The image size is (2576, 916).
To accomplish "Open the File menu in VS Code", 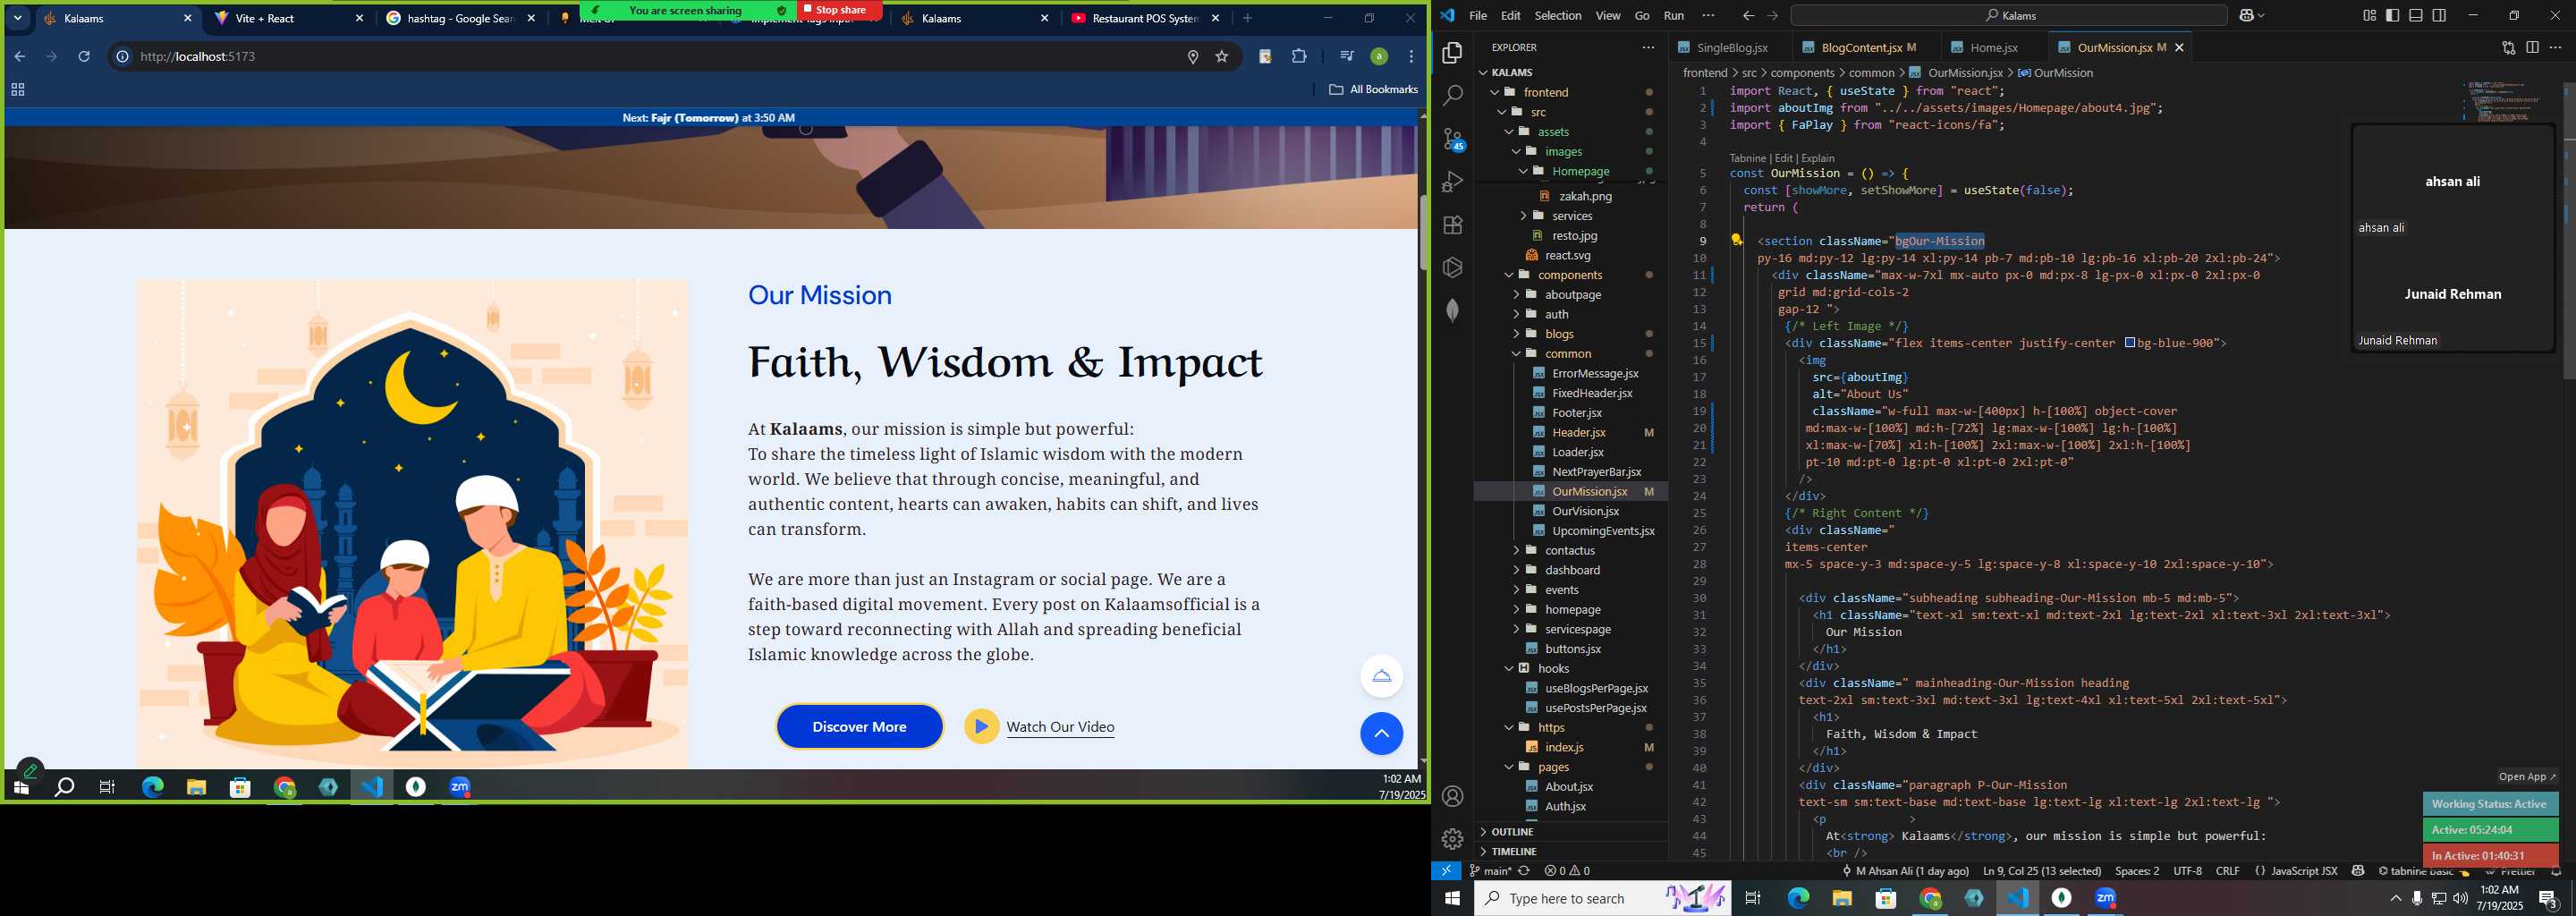I will click(1477, 15).
